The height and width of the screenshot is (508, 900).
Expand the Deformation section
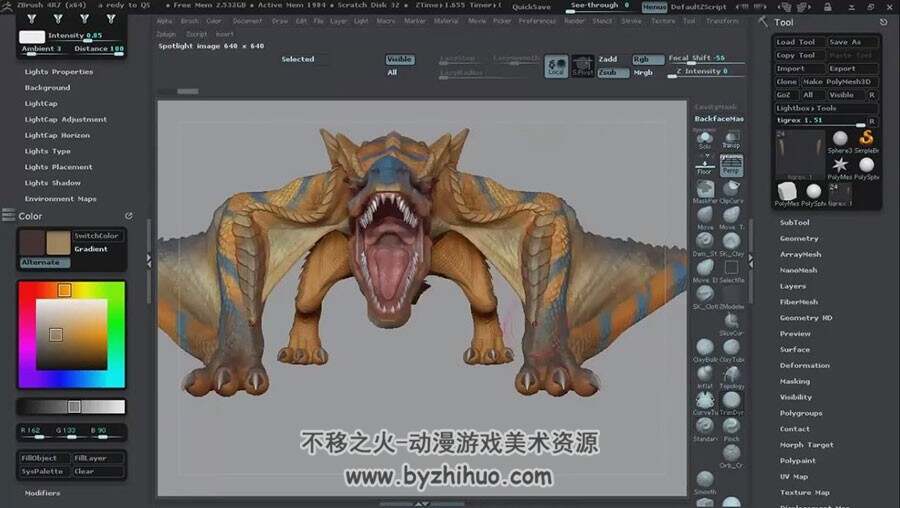pos(804,365)
